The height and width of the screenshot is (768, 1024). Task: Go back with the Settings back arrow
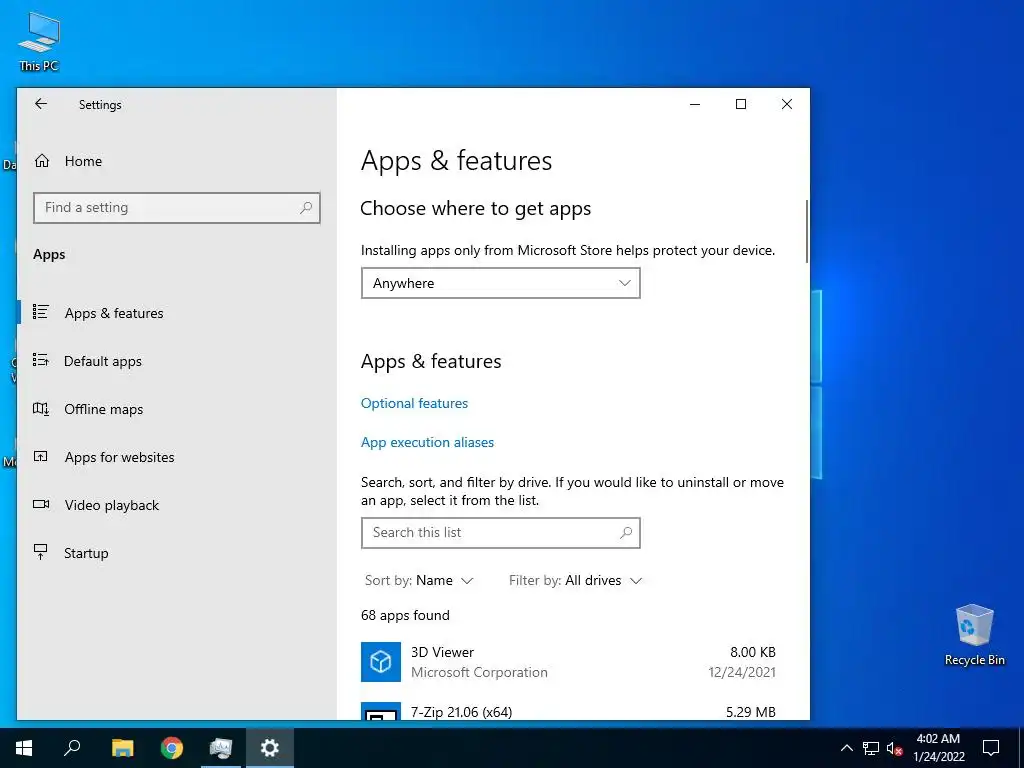41,104
